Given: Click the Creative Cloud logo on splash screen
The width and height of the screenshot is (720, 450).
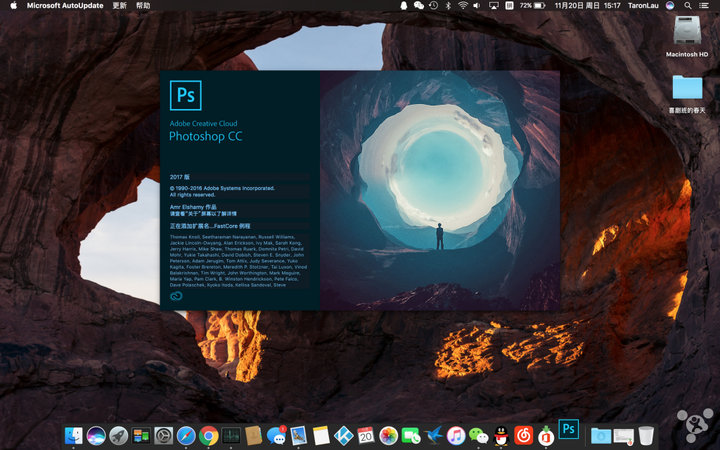Looking at the screenshot, I should (x=176, y=296).
